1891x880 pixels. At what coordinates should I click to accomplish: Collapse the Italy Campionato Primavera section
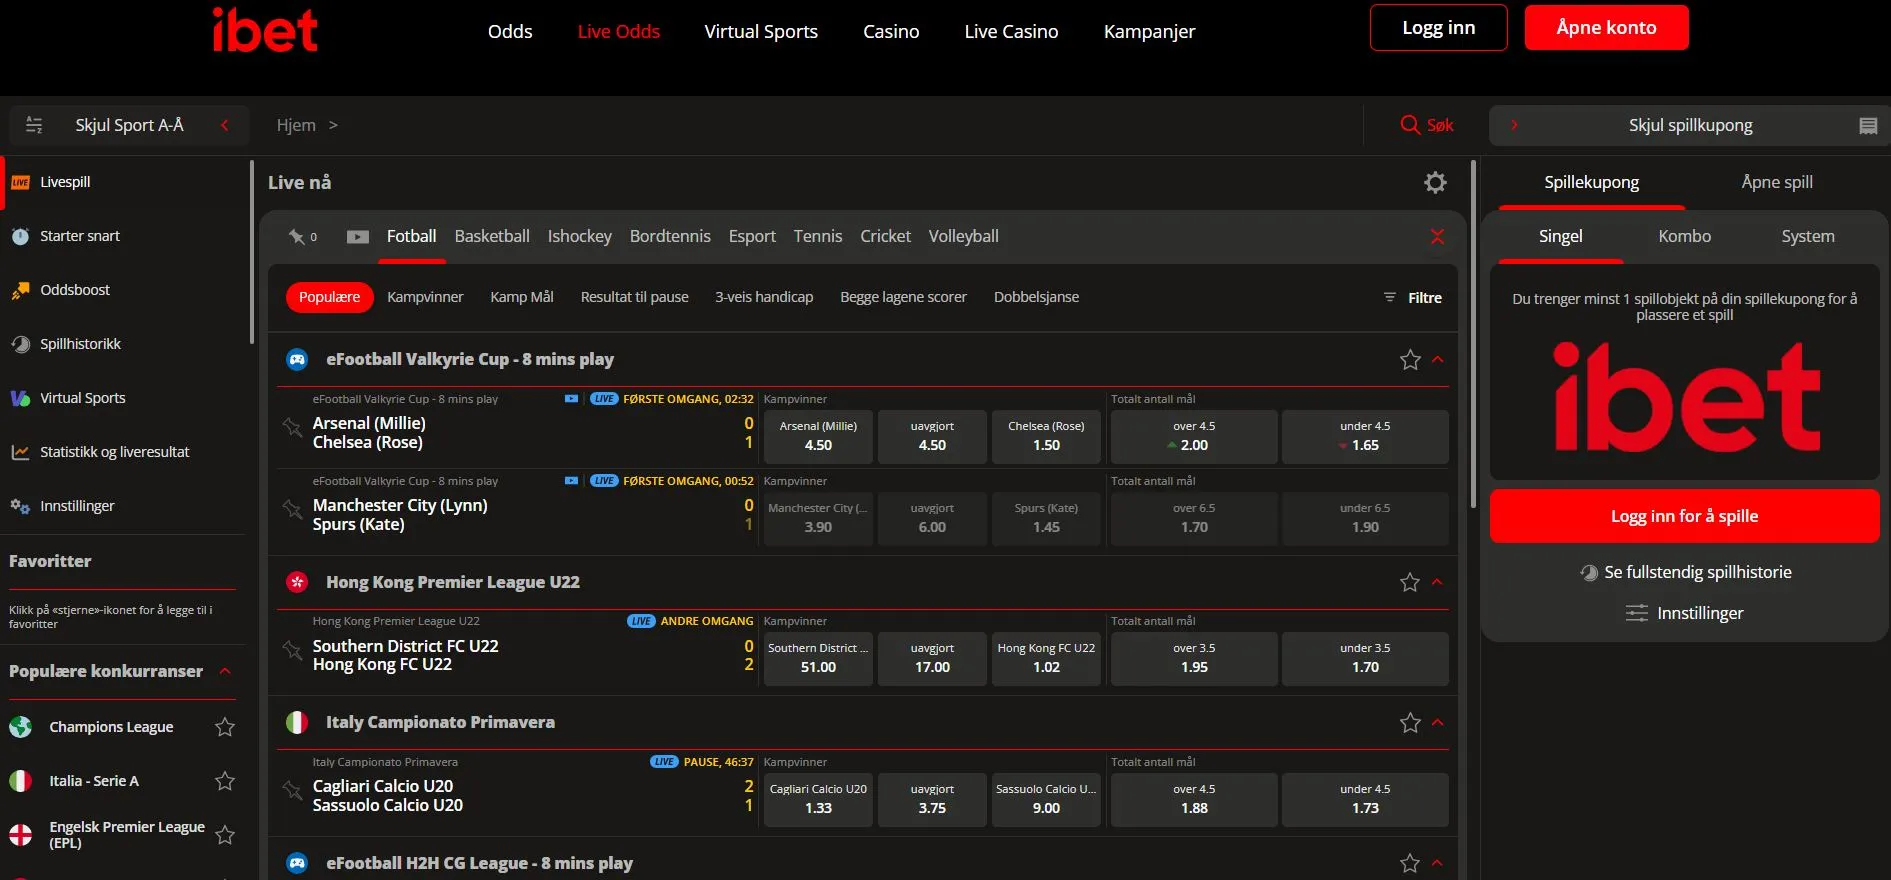pyautogui.click(x=1438, y=722)
